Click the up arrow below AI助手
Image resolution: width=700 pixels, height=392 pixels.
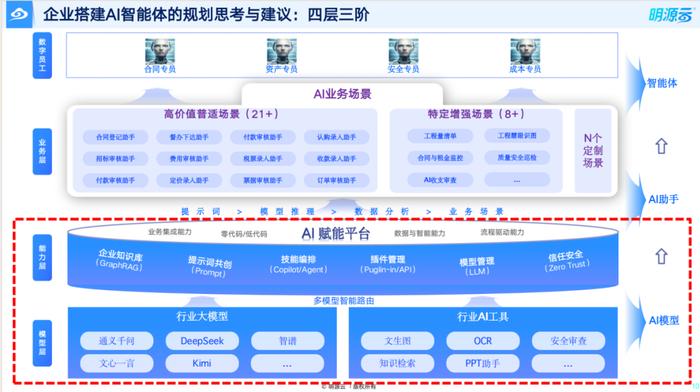[x=661, y=256]
